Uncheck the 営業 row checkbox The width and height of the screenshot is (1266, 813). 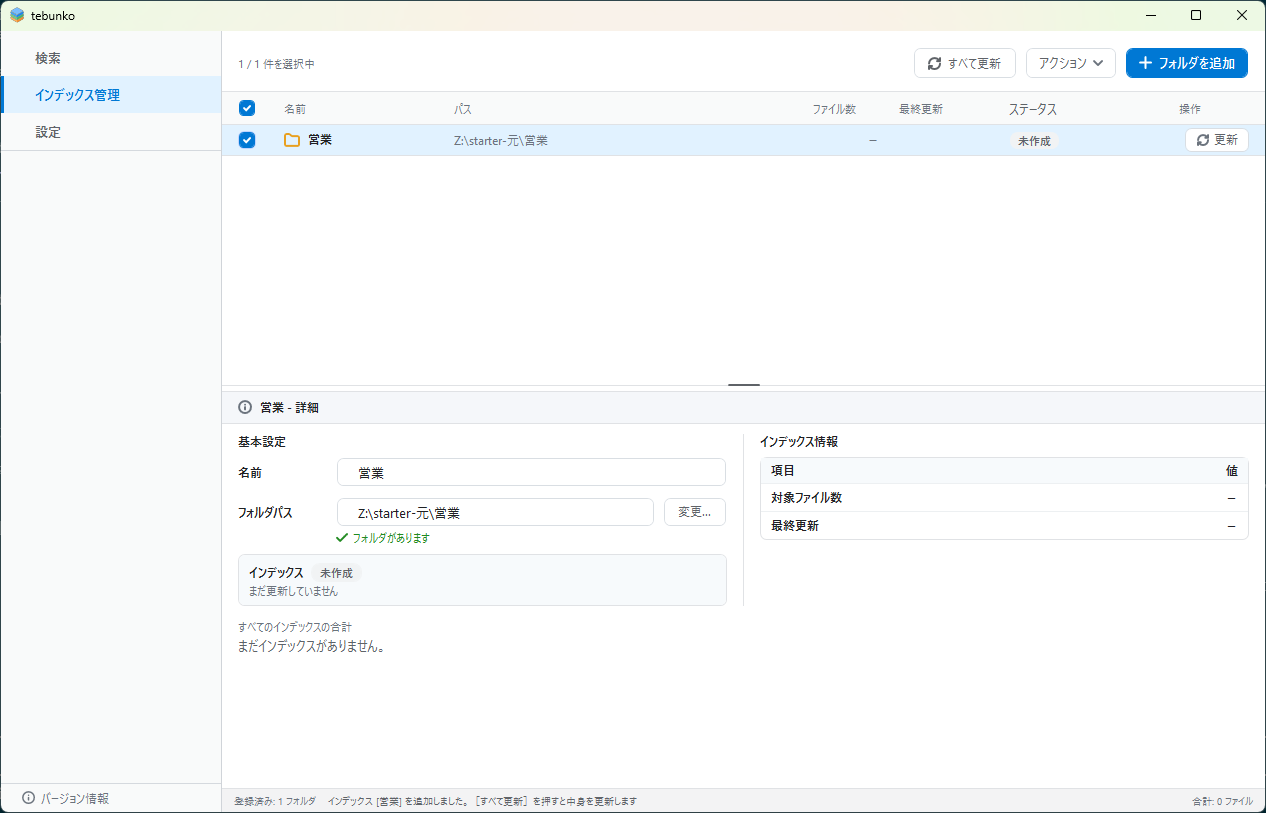coord(247,140)
